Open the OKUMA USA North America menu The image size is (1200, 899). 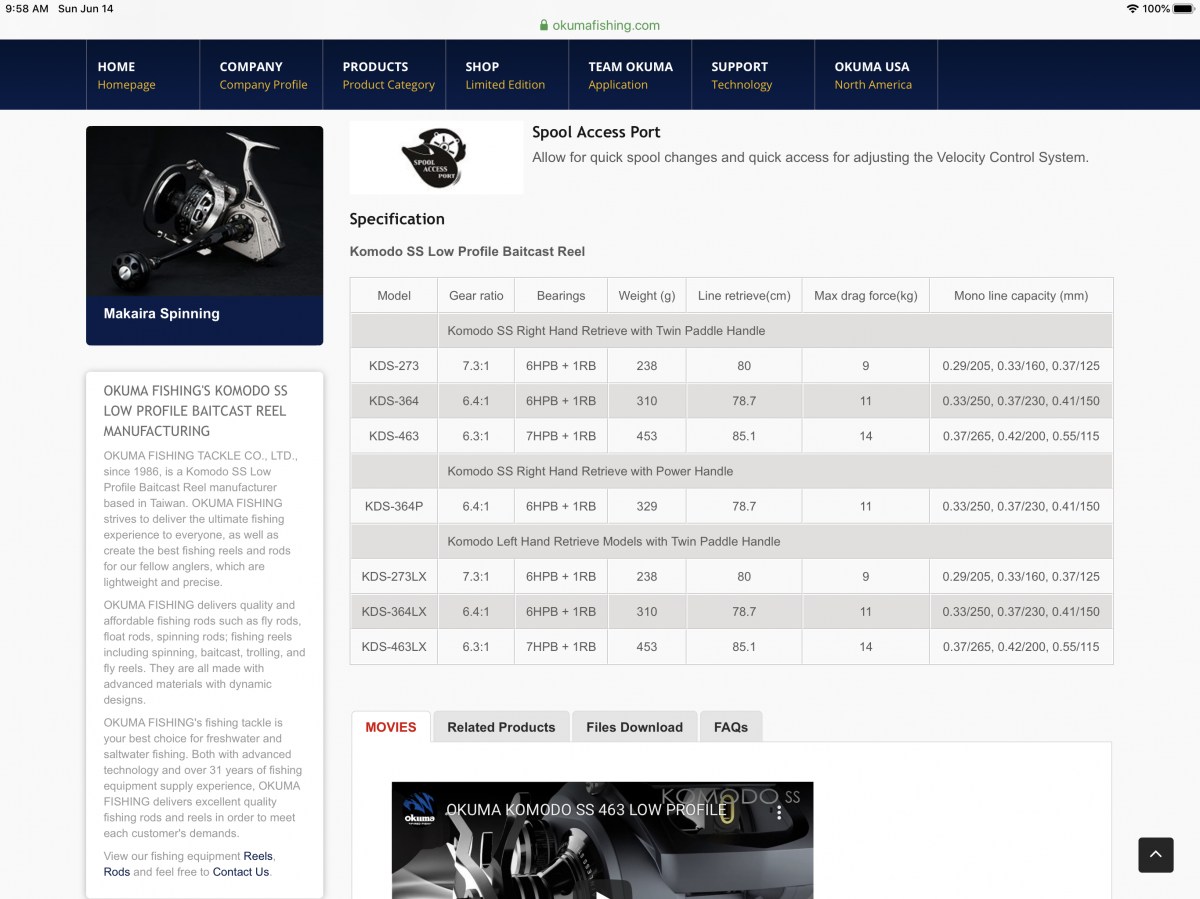(x=876, y=75)
